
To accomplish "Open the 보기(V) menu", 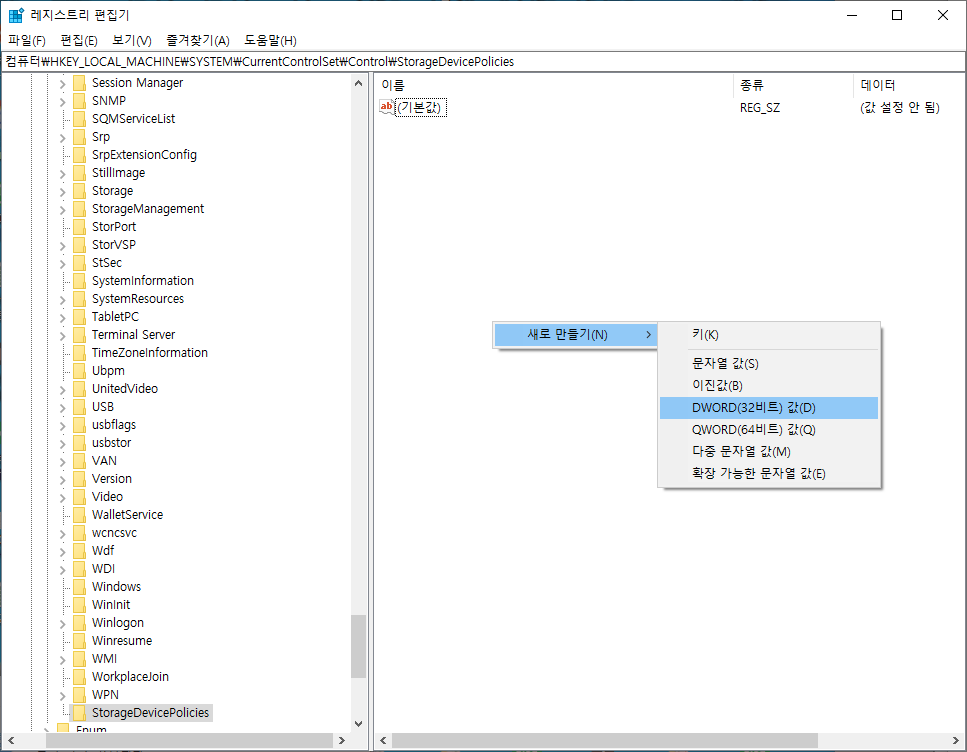I will pos(132,41).
